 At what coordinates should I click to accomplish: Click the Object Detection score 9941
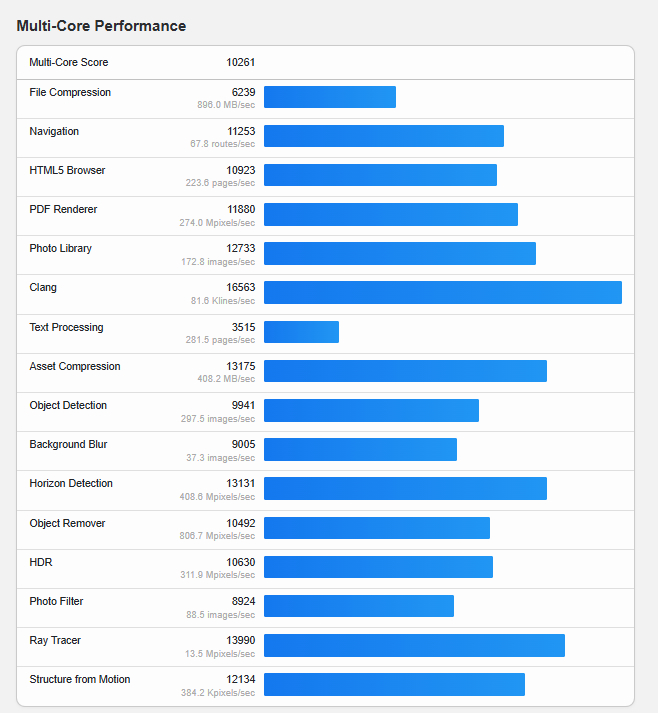tap(241, 405)
